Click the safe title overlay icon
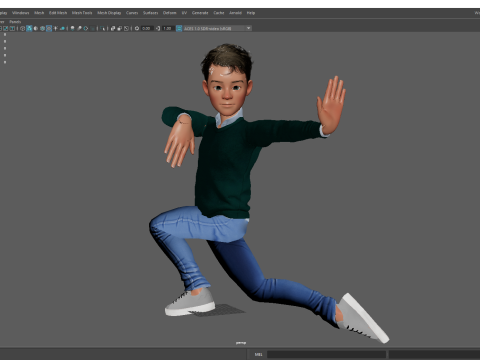Viewport: 480px width, 360px height. 12,28
